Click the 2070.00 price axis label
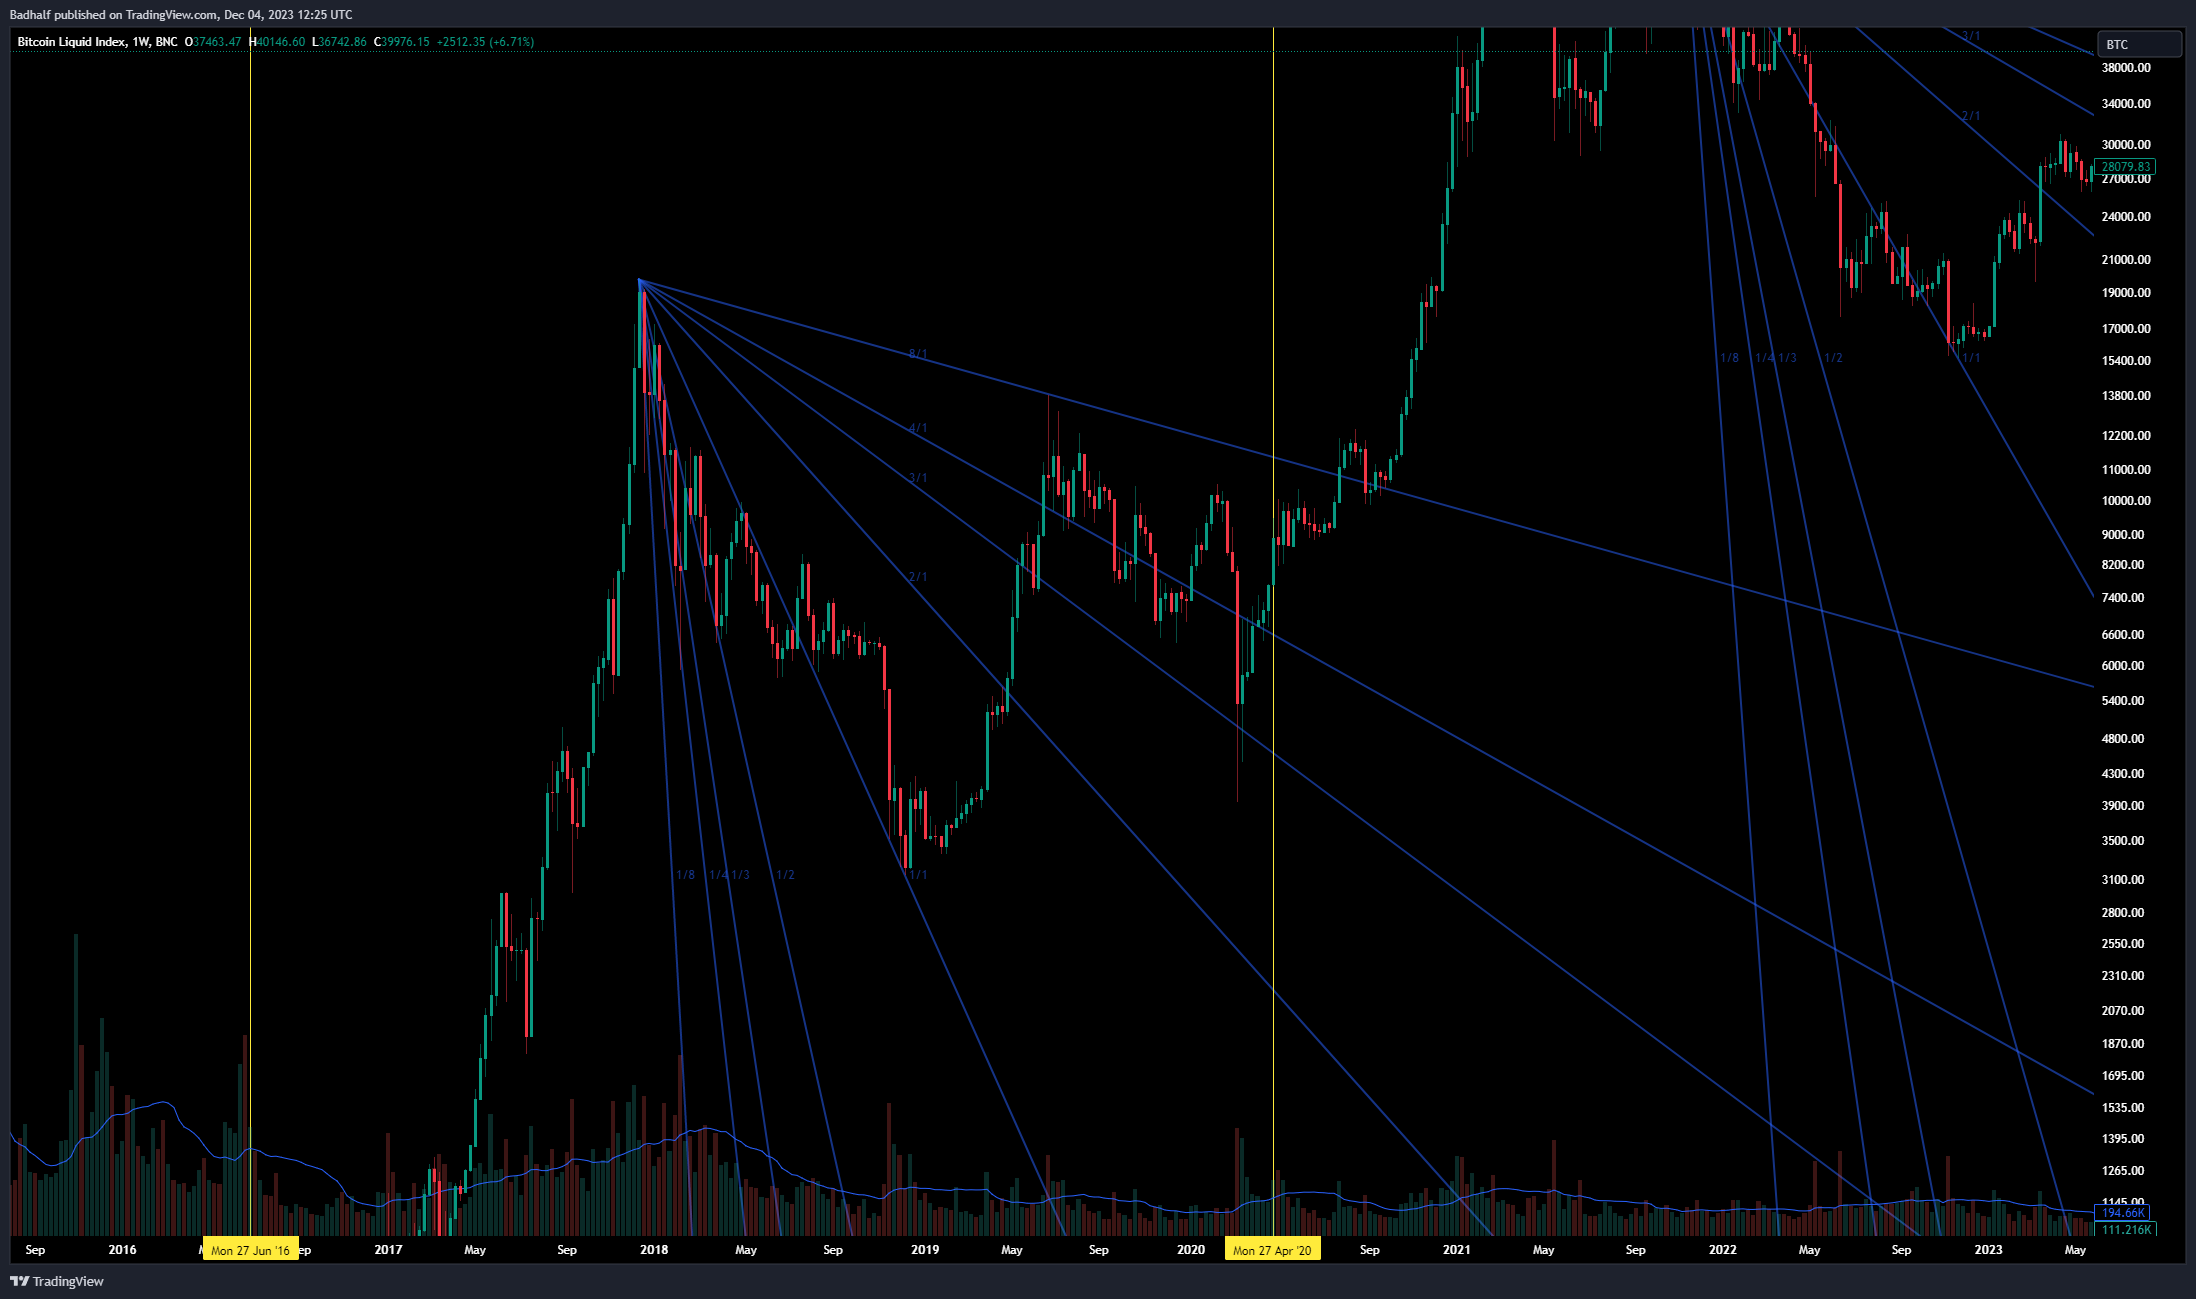2196x1299 pixels. [2123, 1011]
